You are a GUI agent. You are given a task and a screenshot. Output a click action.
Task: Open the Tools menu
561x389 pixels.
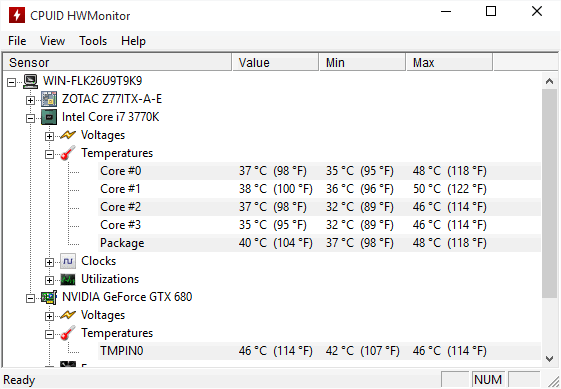(93, 41)
